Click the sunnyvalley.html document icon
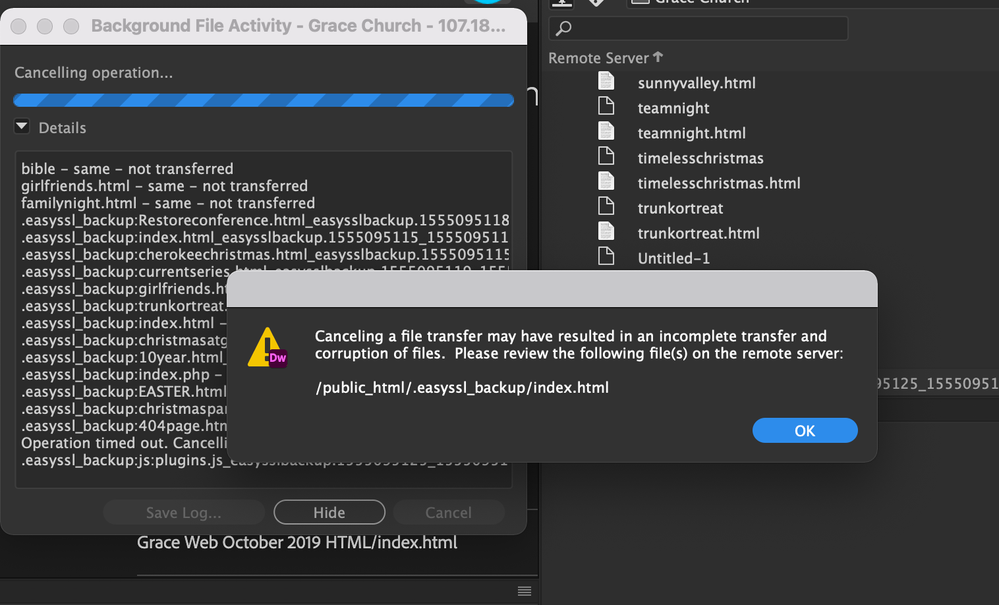 pyautogui.click(x=606, y=82)
